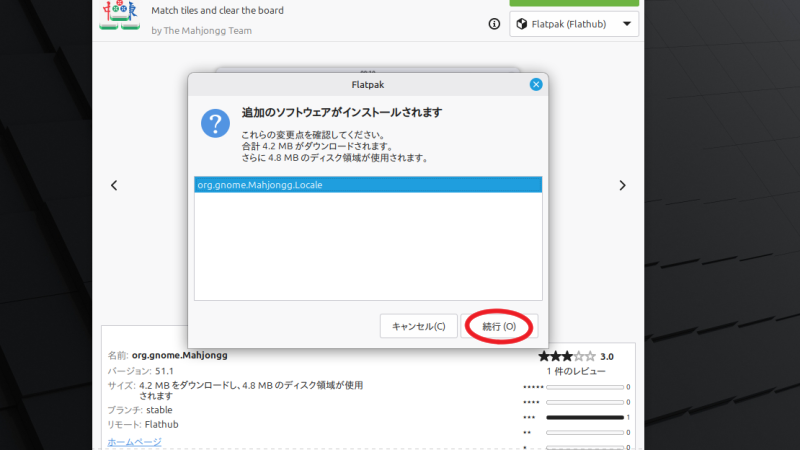Click the question mark dialog icon
Viewport: 800px width, 450px height.
[x=215, y=123]
